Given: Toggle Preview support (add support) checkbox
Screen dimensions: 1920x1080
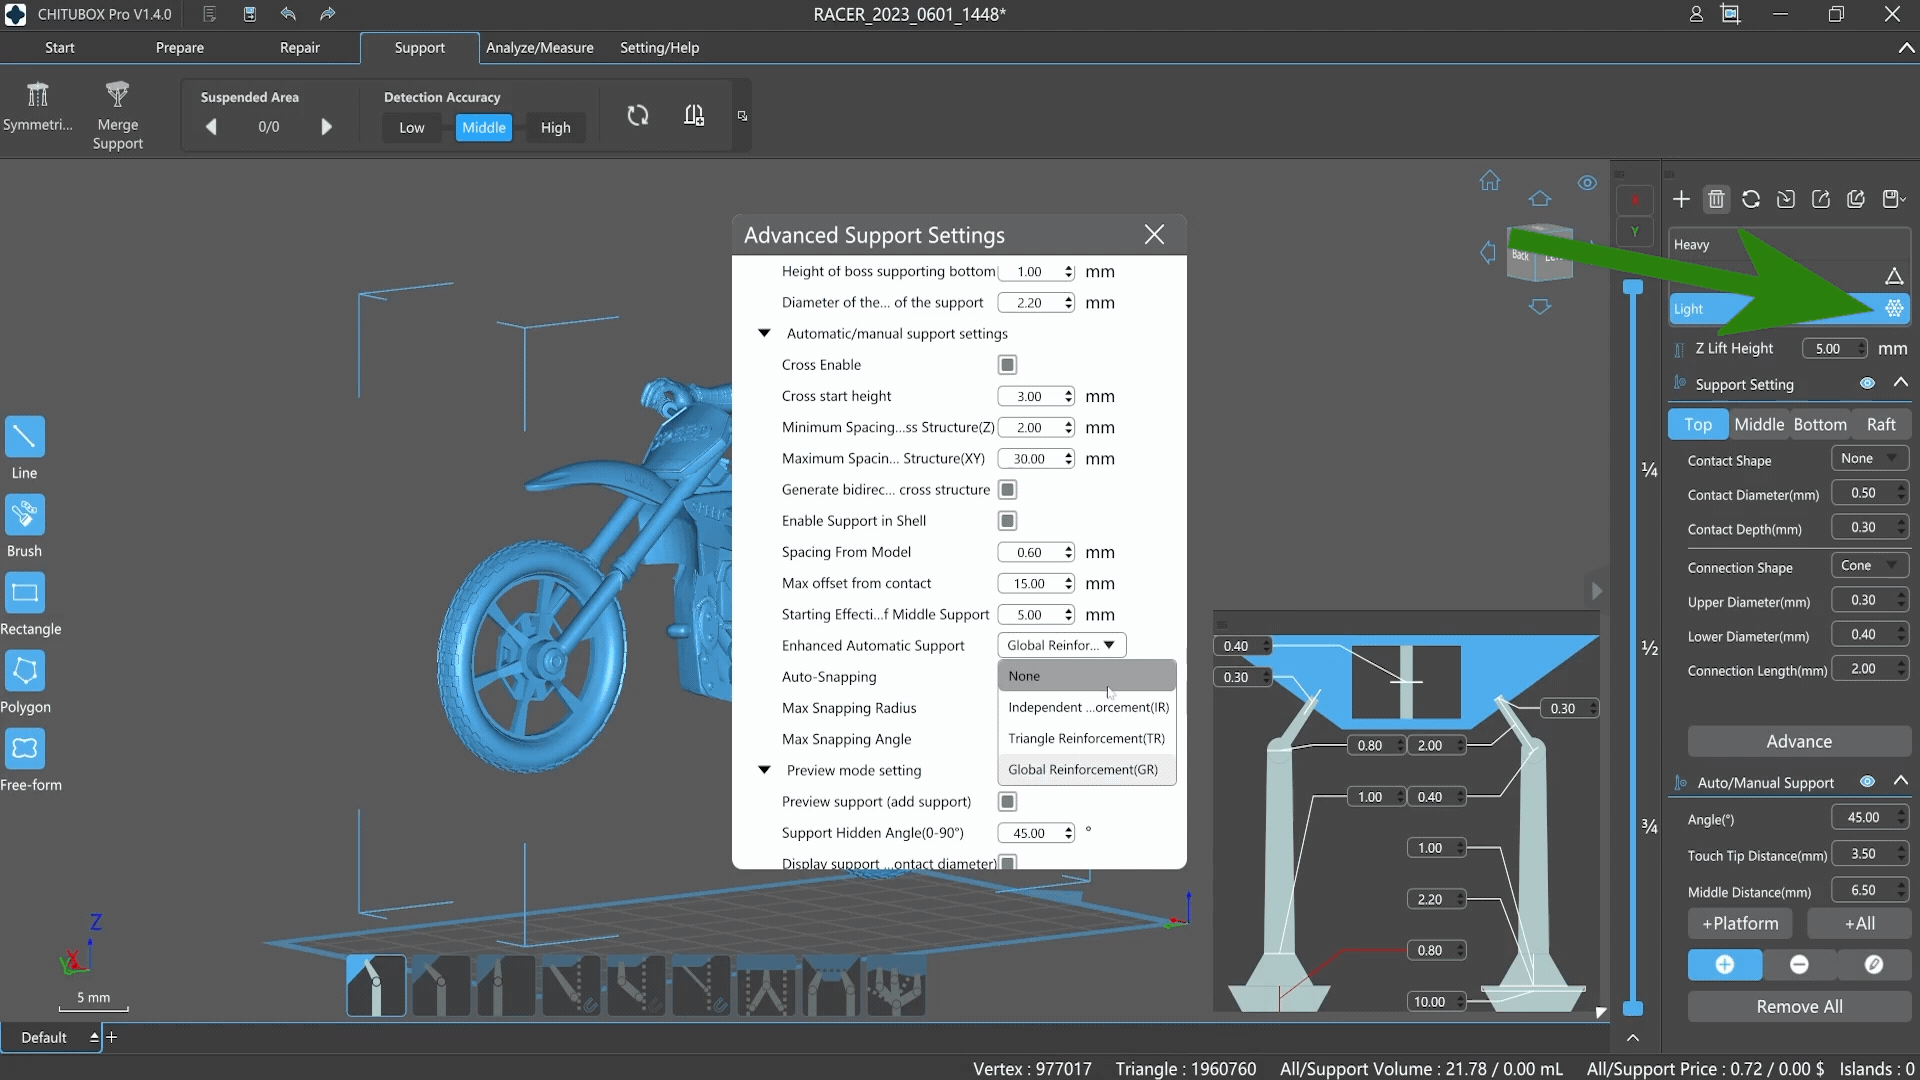Looking at the screenshot, I should [x=1008, y=802].
